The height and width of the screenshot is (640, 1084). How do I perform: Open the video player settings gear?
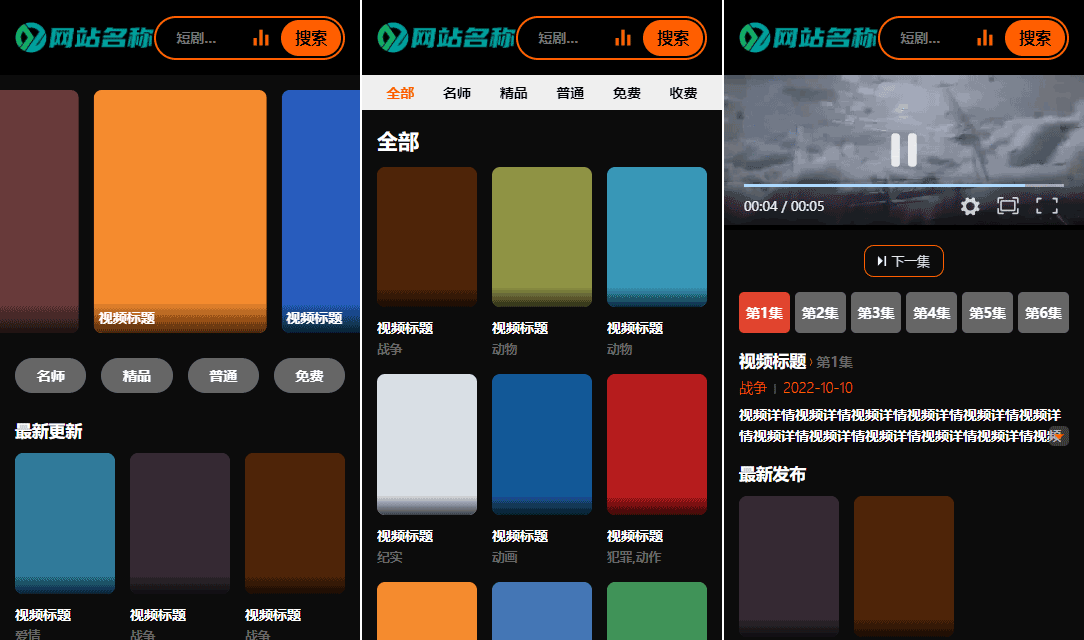click(970, 206)
